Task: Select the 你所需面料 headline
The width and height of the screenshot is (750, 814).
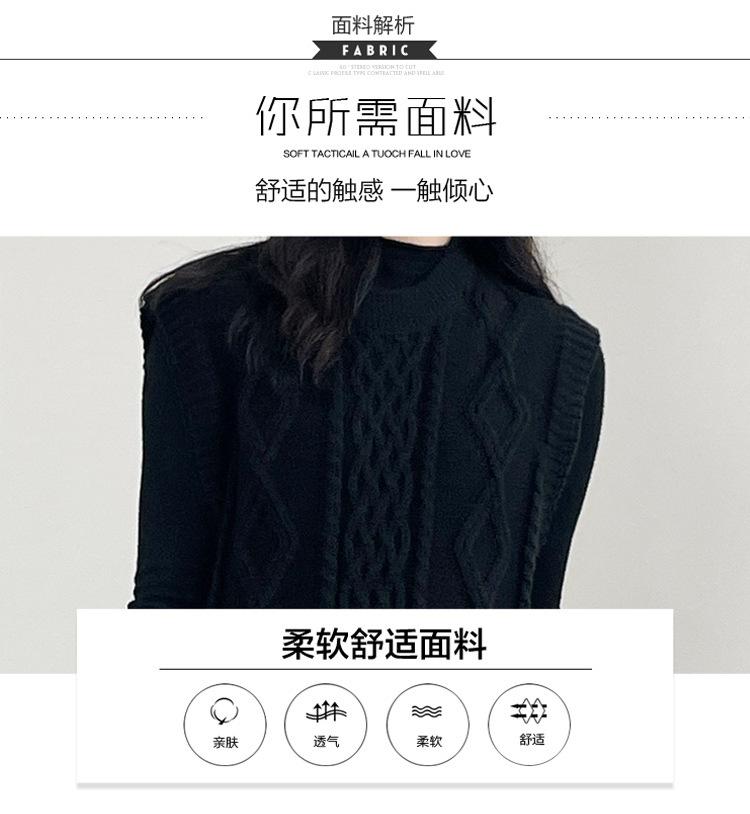Action: tap(376, 116)
